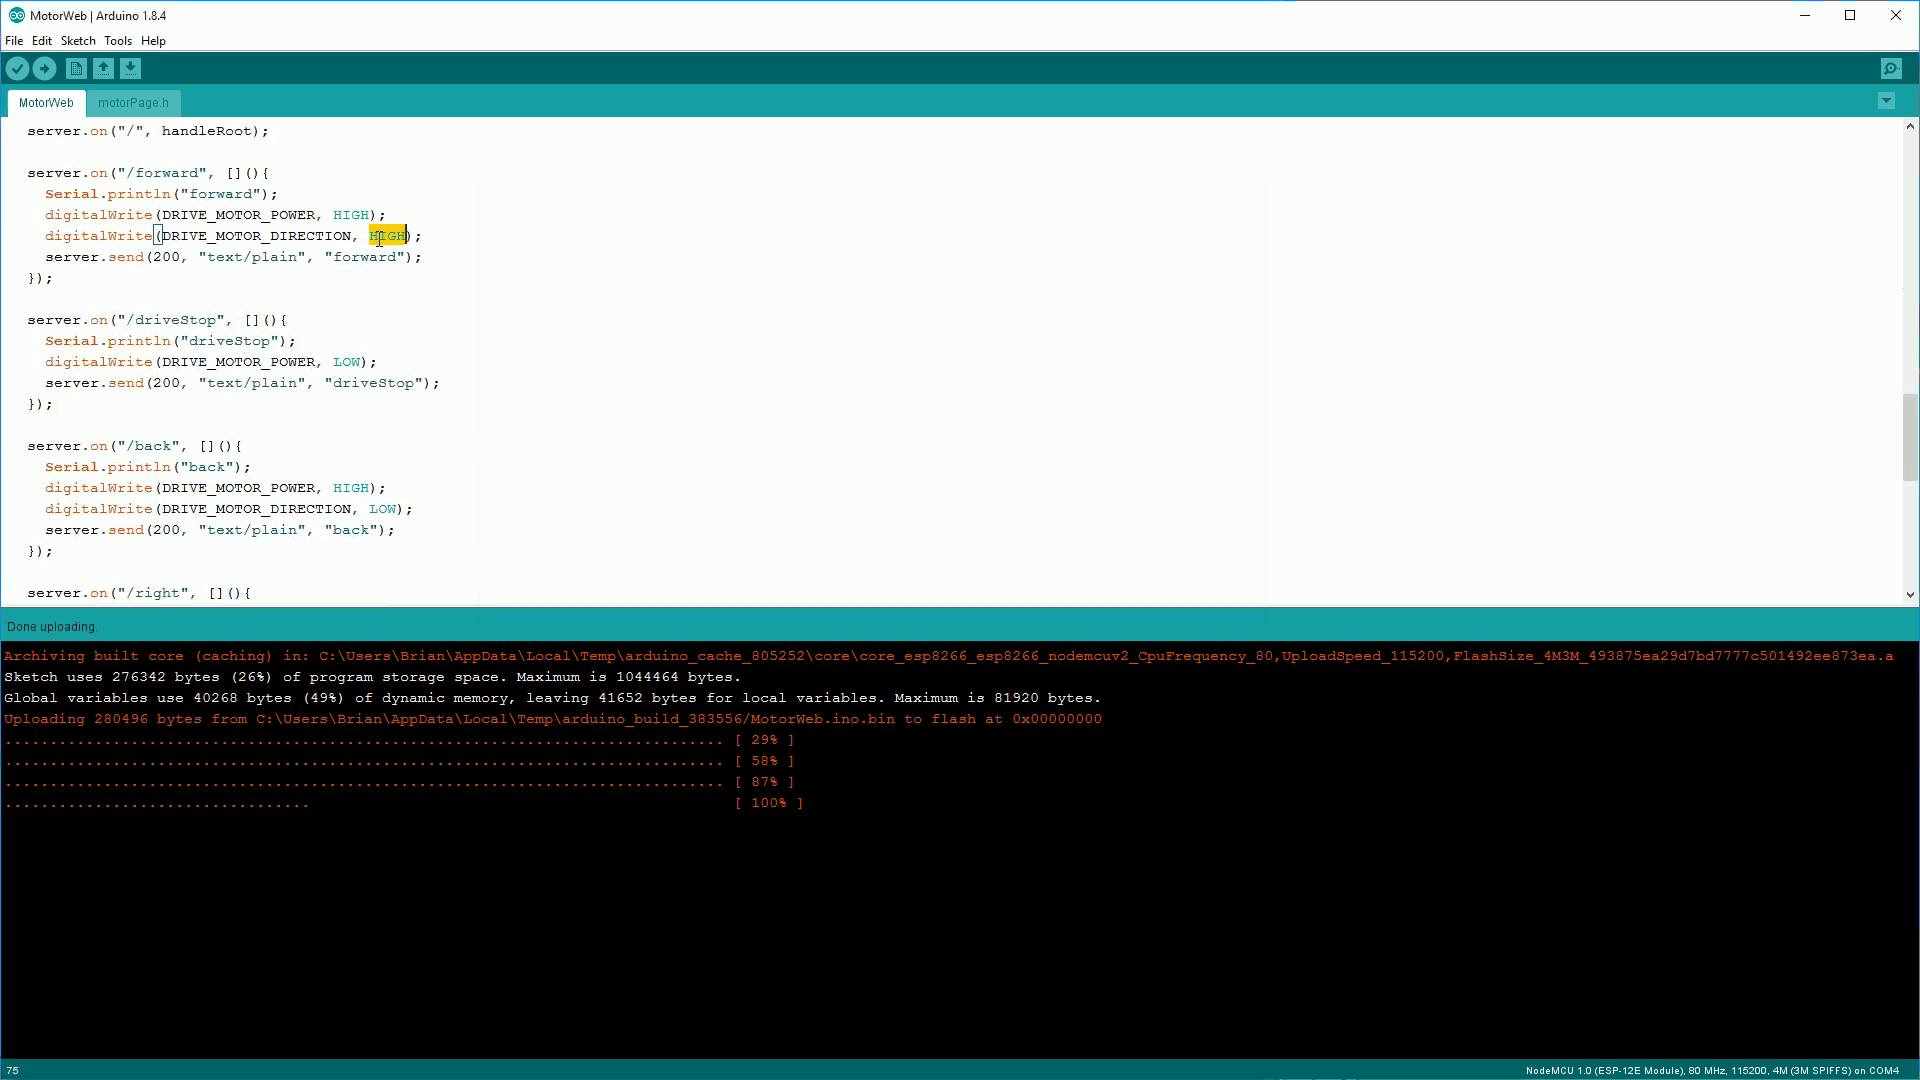The width and height of the screenshot is (1920, 1080).
Task: Click the Upload arrow icon
Action: coord(44,68)
